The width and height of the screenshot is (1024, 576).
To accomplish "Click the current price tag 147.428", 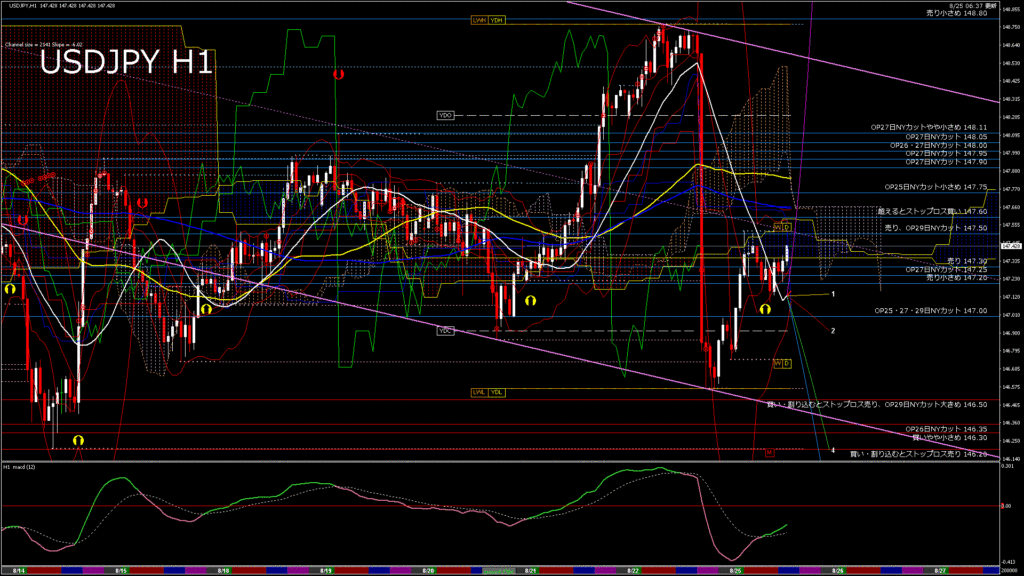I will tap(1008, 245).
